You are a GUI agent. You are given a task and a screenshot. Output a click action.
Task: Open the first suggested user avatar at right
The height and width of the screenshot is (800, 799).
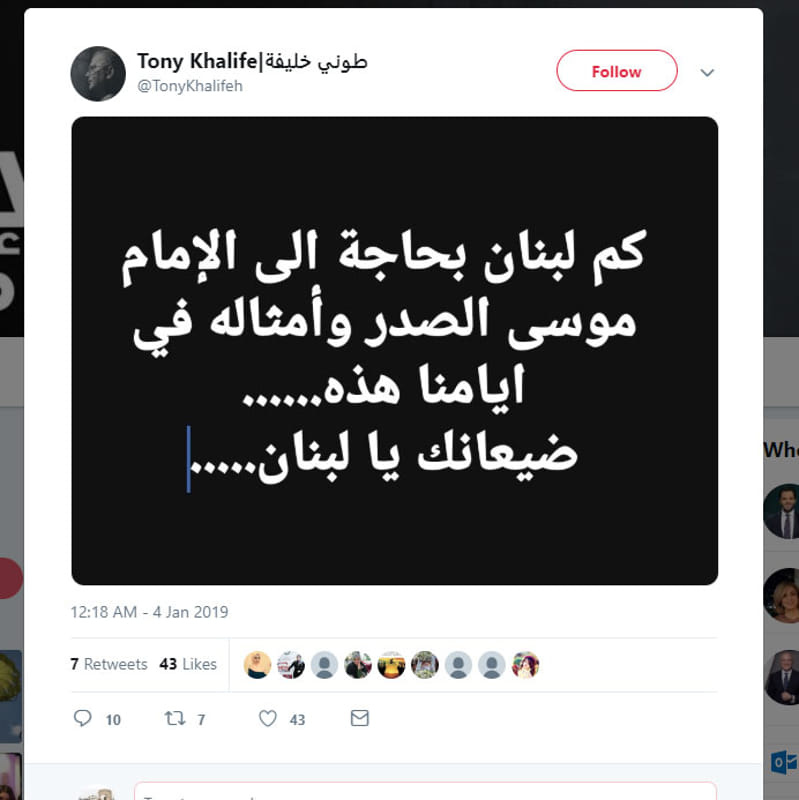pyautogui.click(x=782, y=511)
